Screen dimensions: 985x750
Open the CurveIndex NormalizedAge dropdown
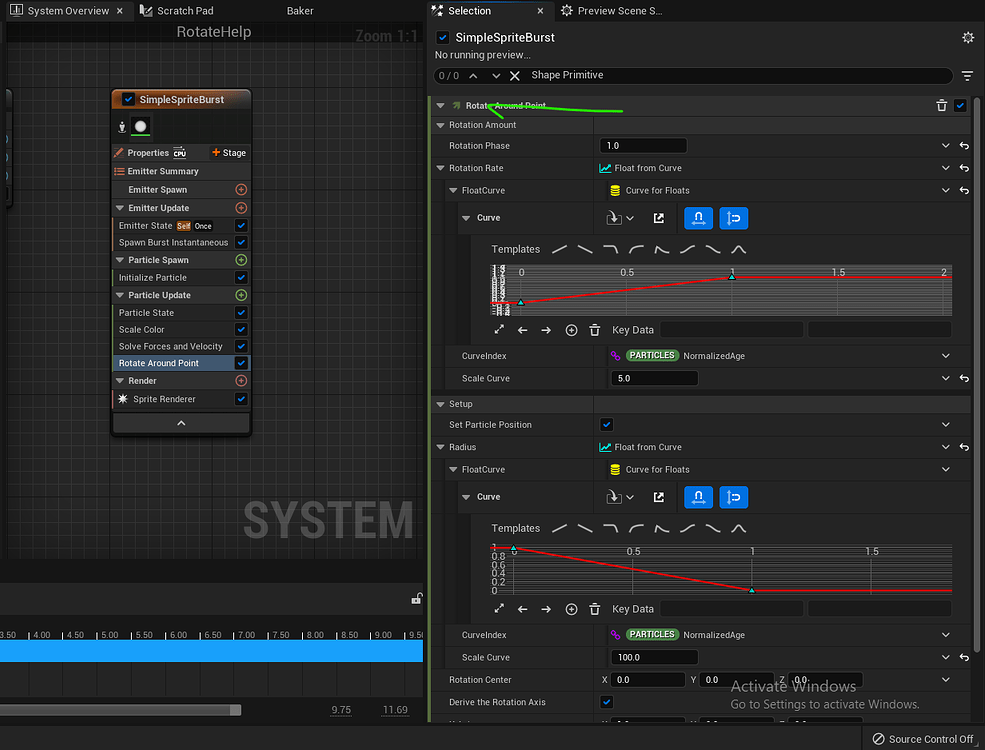tap(945, 355)
